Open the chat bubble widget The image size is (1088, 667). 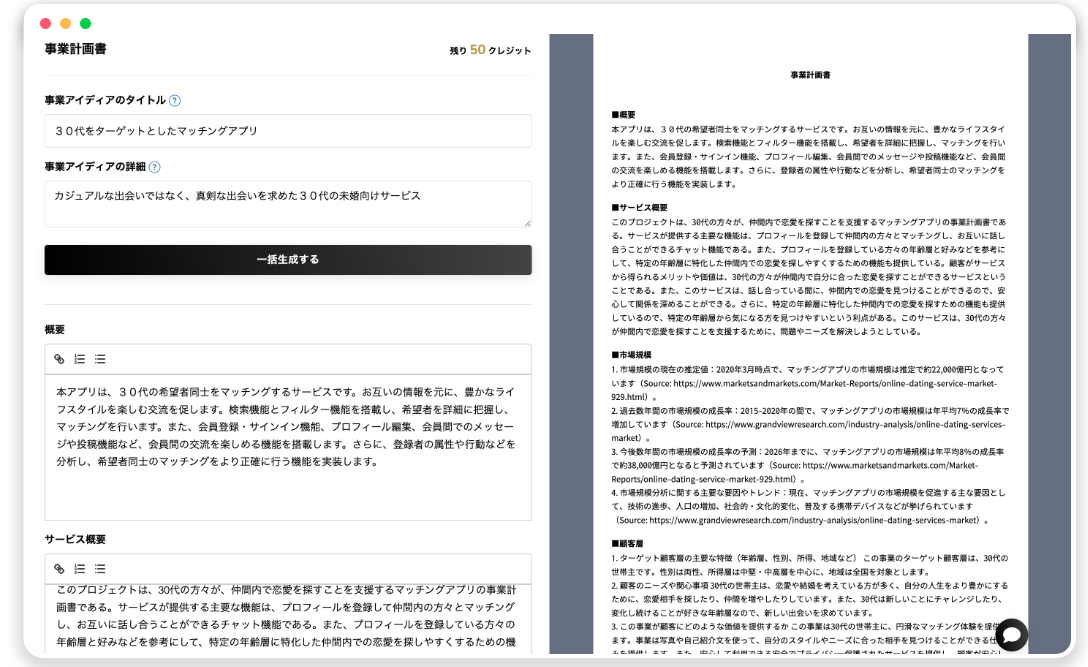pos(1011,634)
